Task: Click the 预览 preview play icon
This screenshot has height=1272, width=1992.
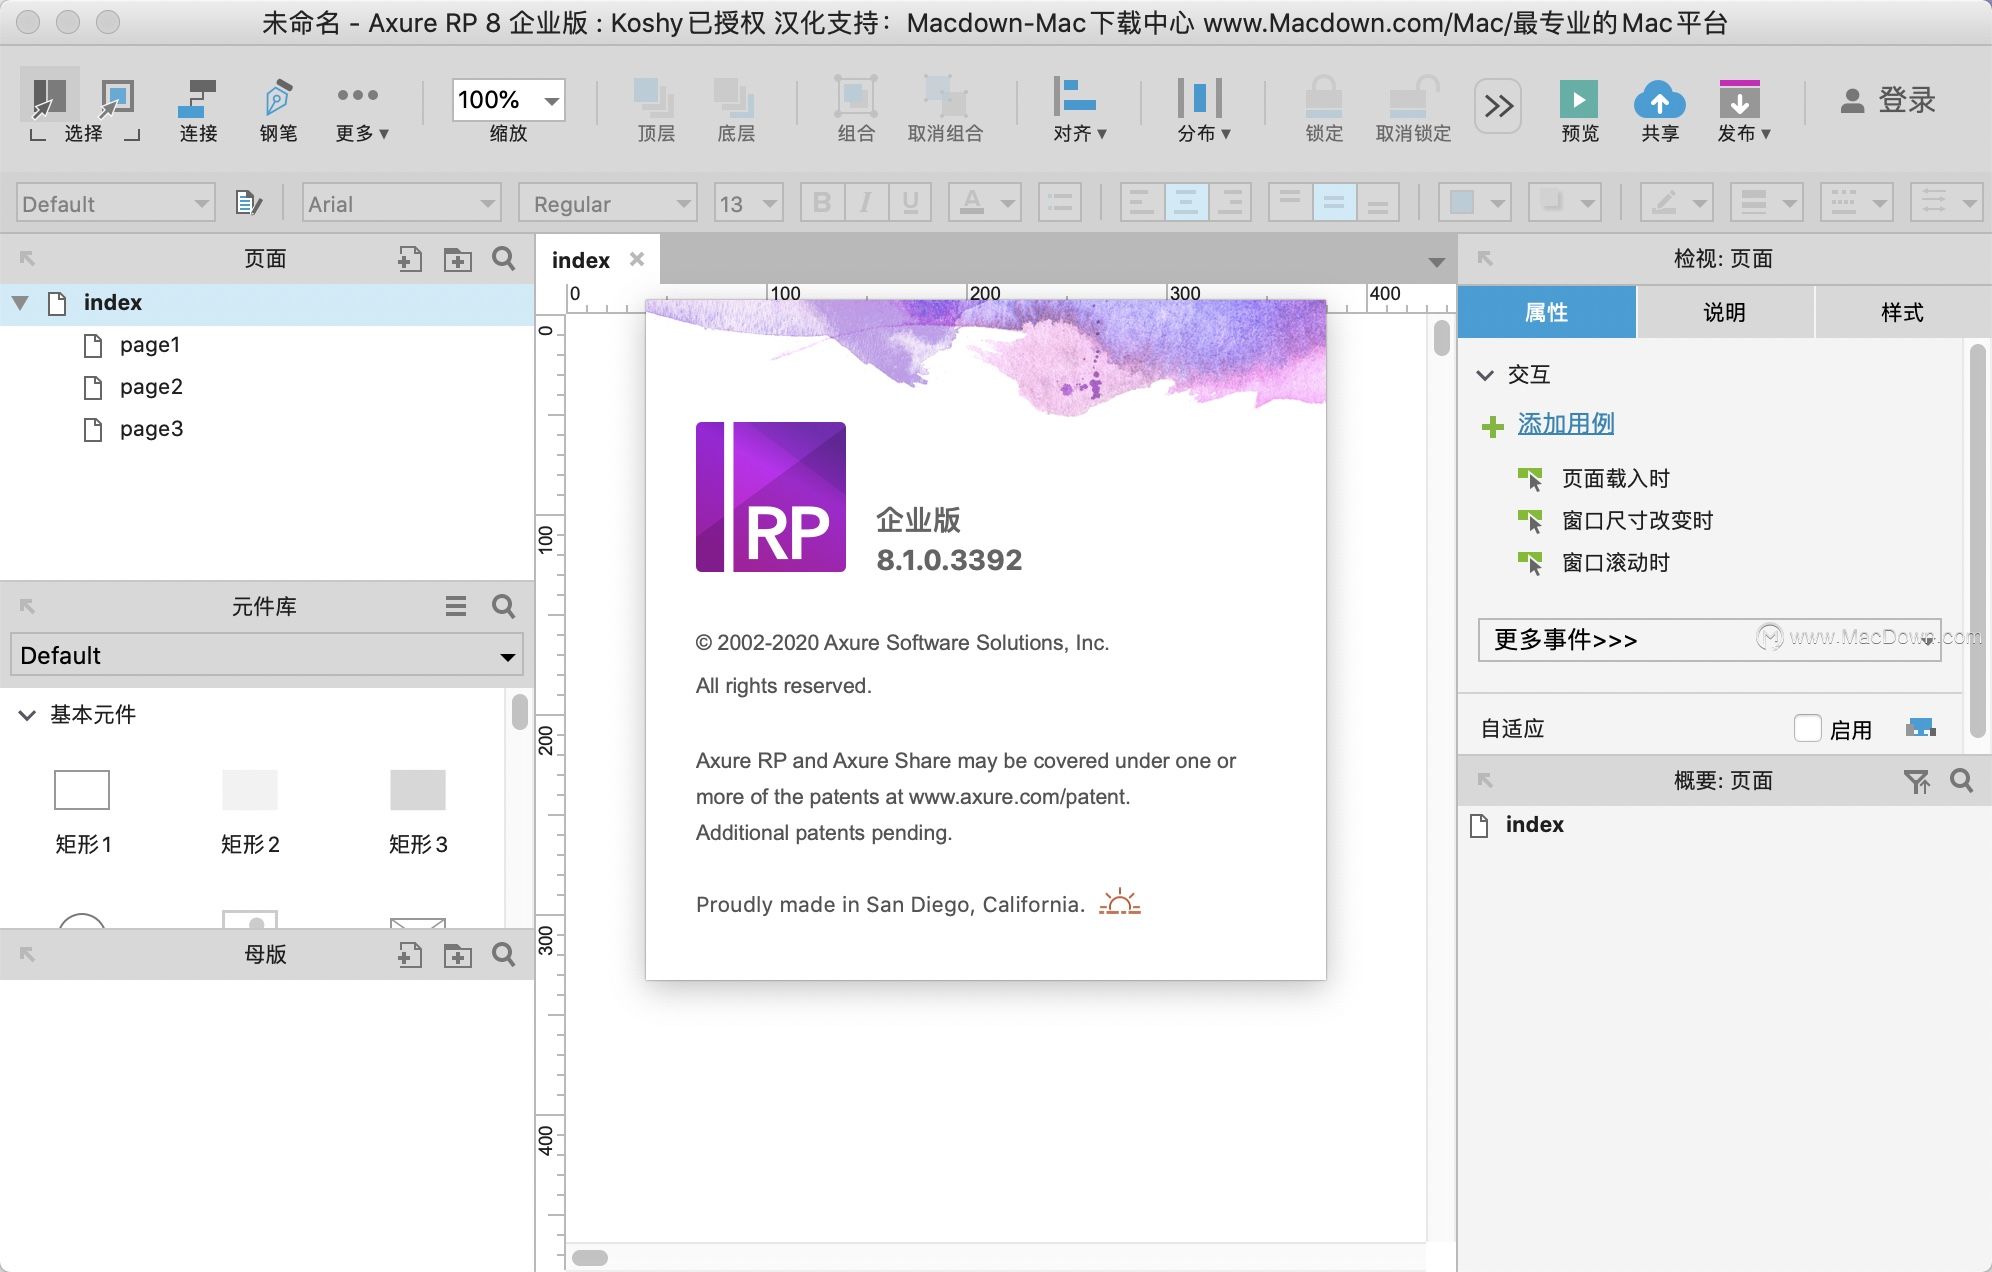Action: (x=1579, y=100)
